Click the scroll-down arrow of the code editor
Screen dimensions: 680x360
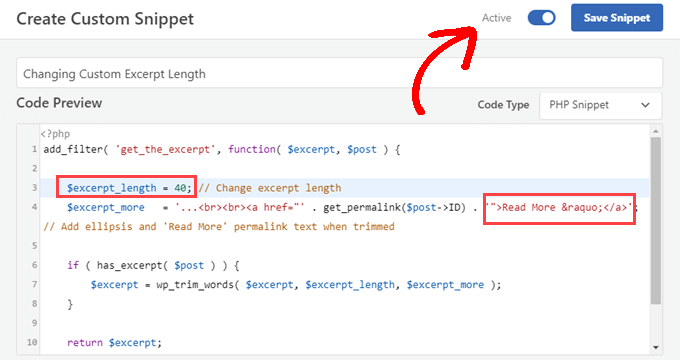(x=655, y=347)
